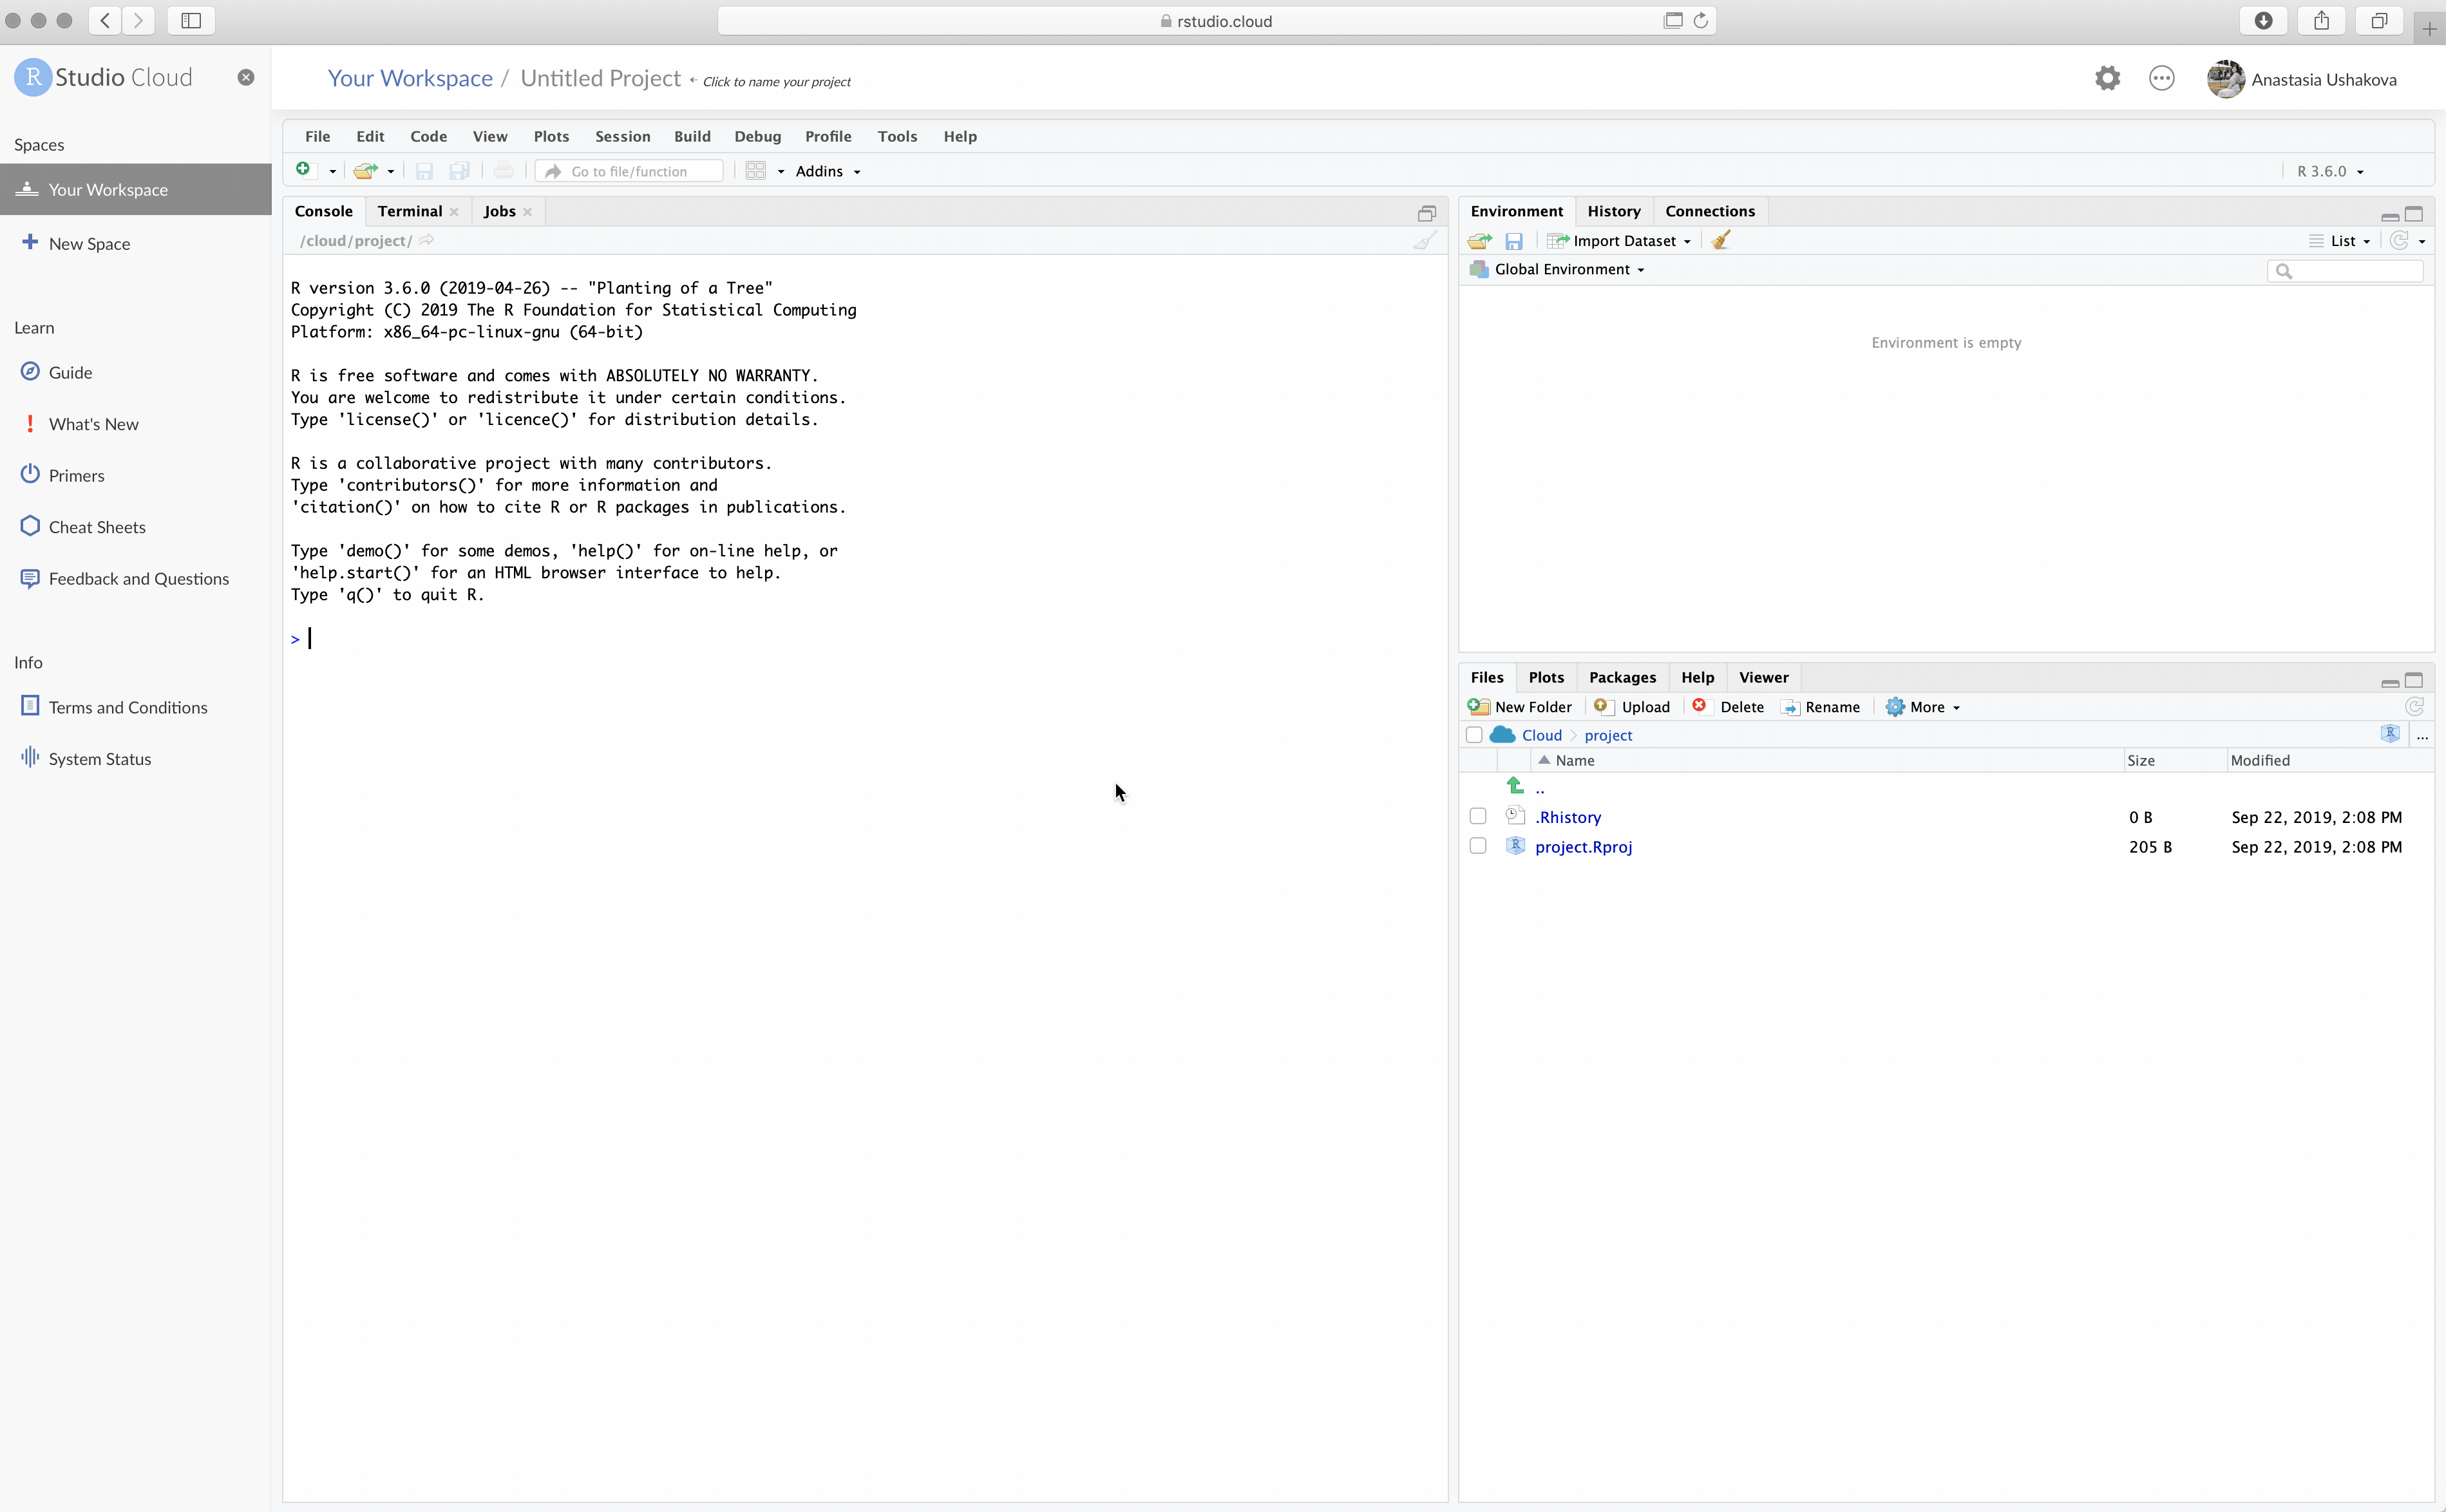Viewport: 2446px width, 1512px height.
Task: Open the Session menu
Action: tap(622, 136)
